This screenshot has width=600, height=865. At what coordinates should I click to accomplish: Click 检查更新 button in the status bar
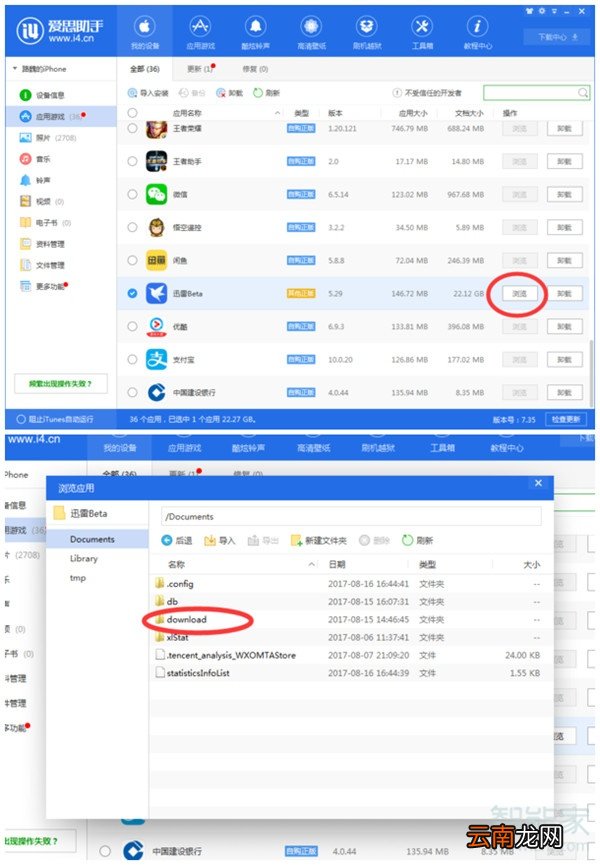566,419
